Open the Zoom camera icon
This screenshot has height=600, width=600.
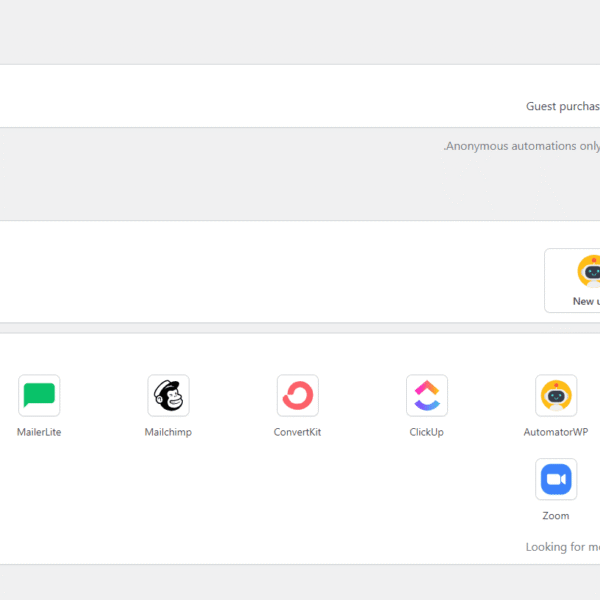[556, 480]
